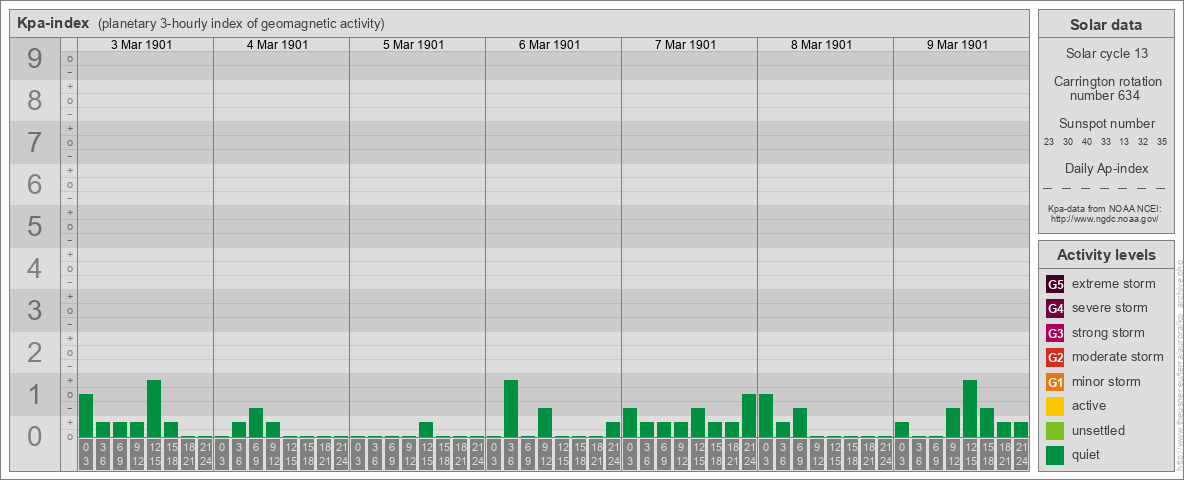
Task: Click the extreme storm legend label
Action: pos(1114,285)
